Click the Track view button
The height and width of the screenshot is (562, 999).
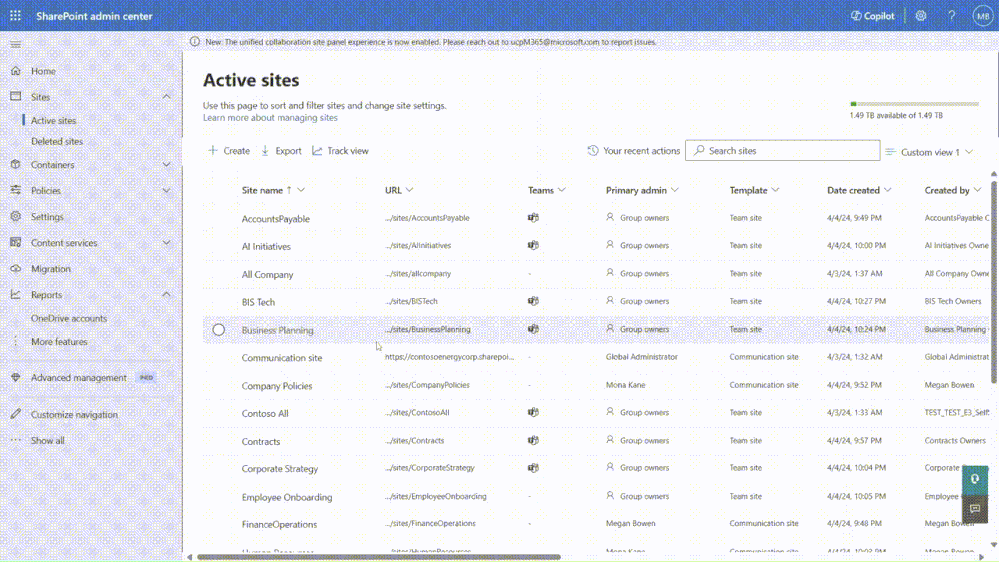[x=340, y=151]
